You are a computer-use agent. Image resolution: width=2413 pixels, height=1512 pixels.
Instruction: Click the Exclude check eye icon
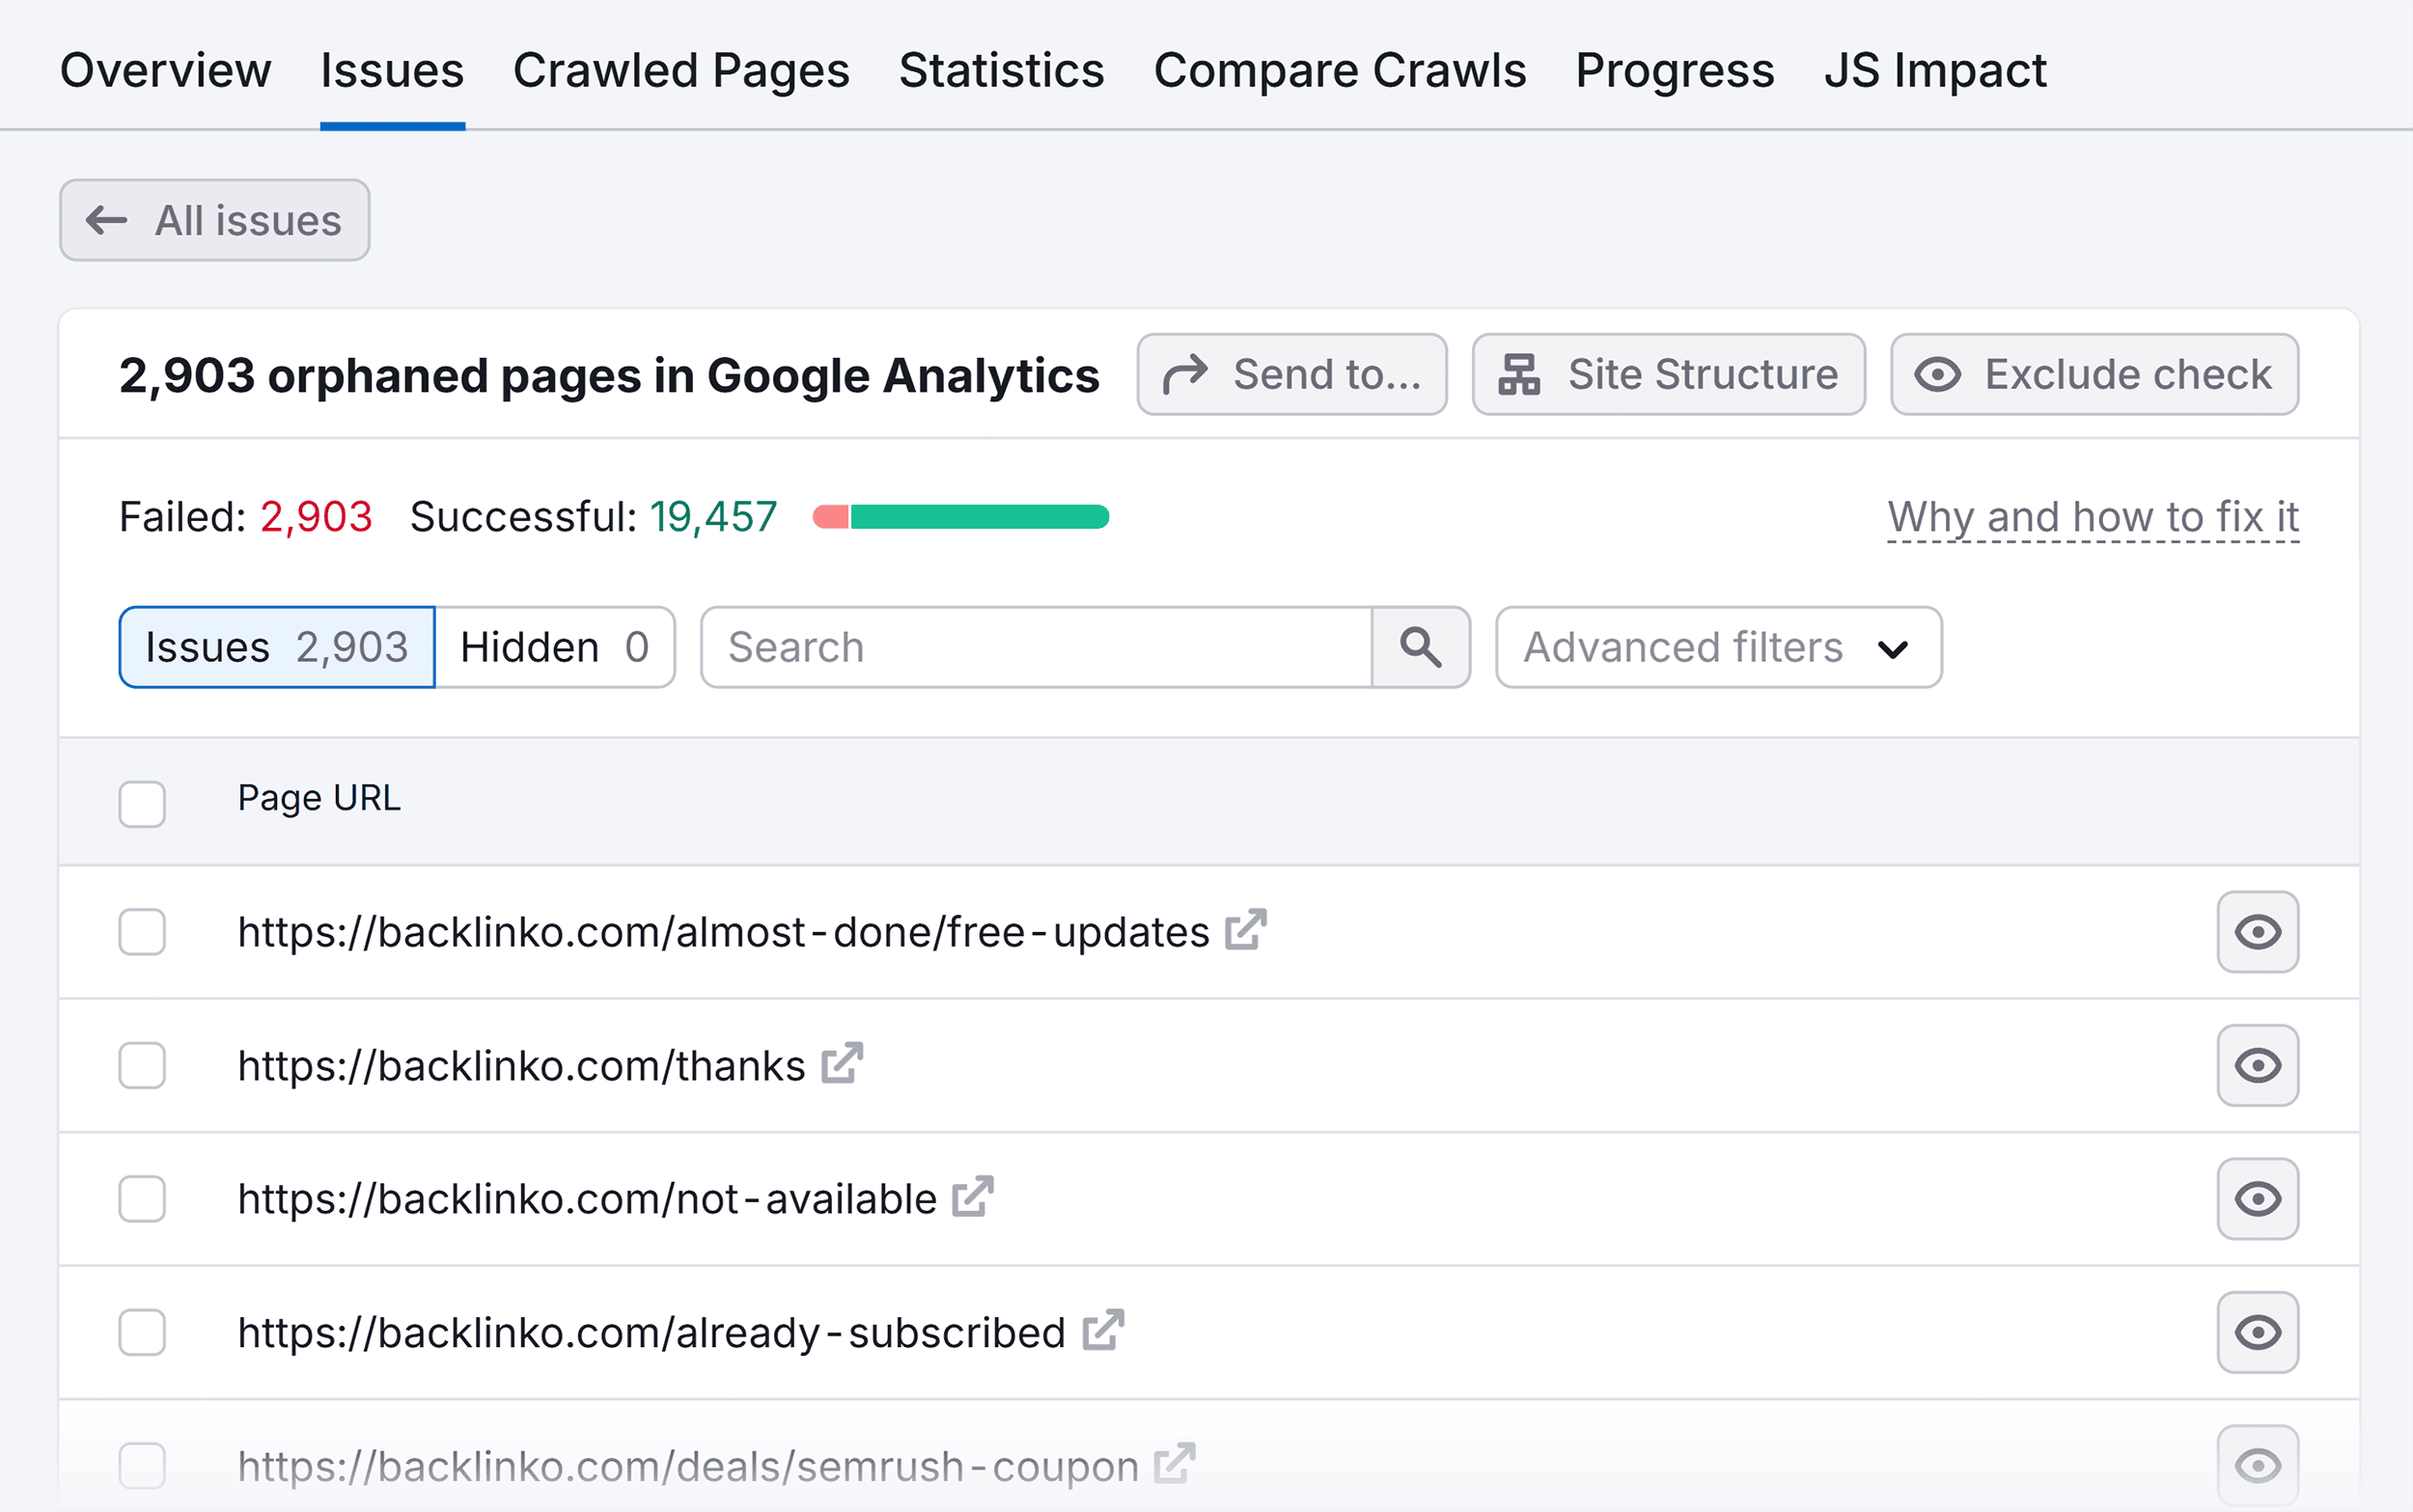(x=1938, y=374)
